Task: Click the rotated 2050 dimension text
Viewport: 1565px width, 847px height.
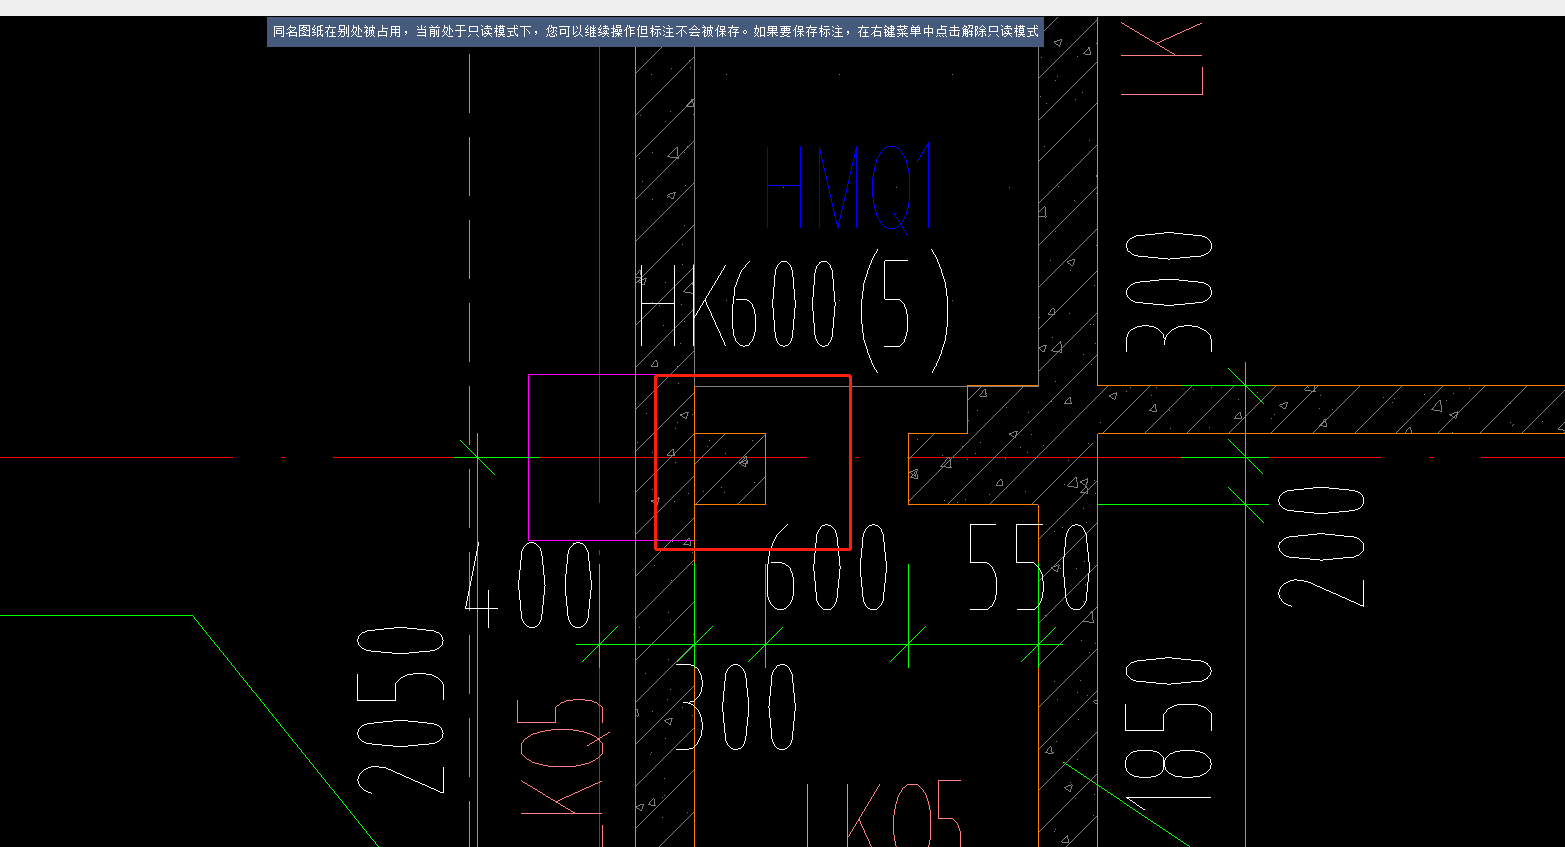Action: coord(401,710)
